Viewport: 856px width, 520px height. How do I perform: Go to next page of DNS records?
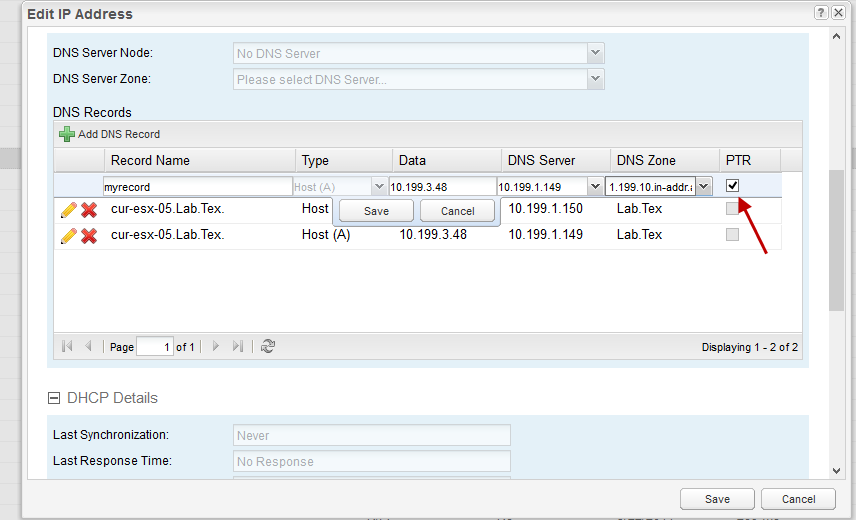(216, 346)
